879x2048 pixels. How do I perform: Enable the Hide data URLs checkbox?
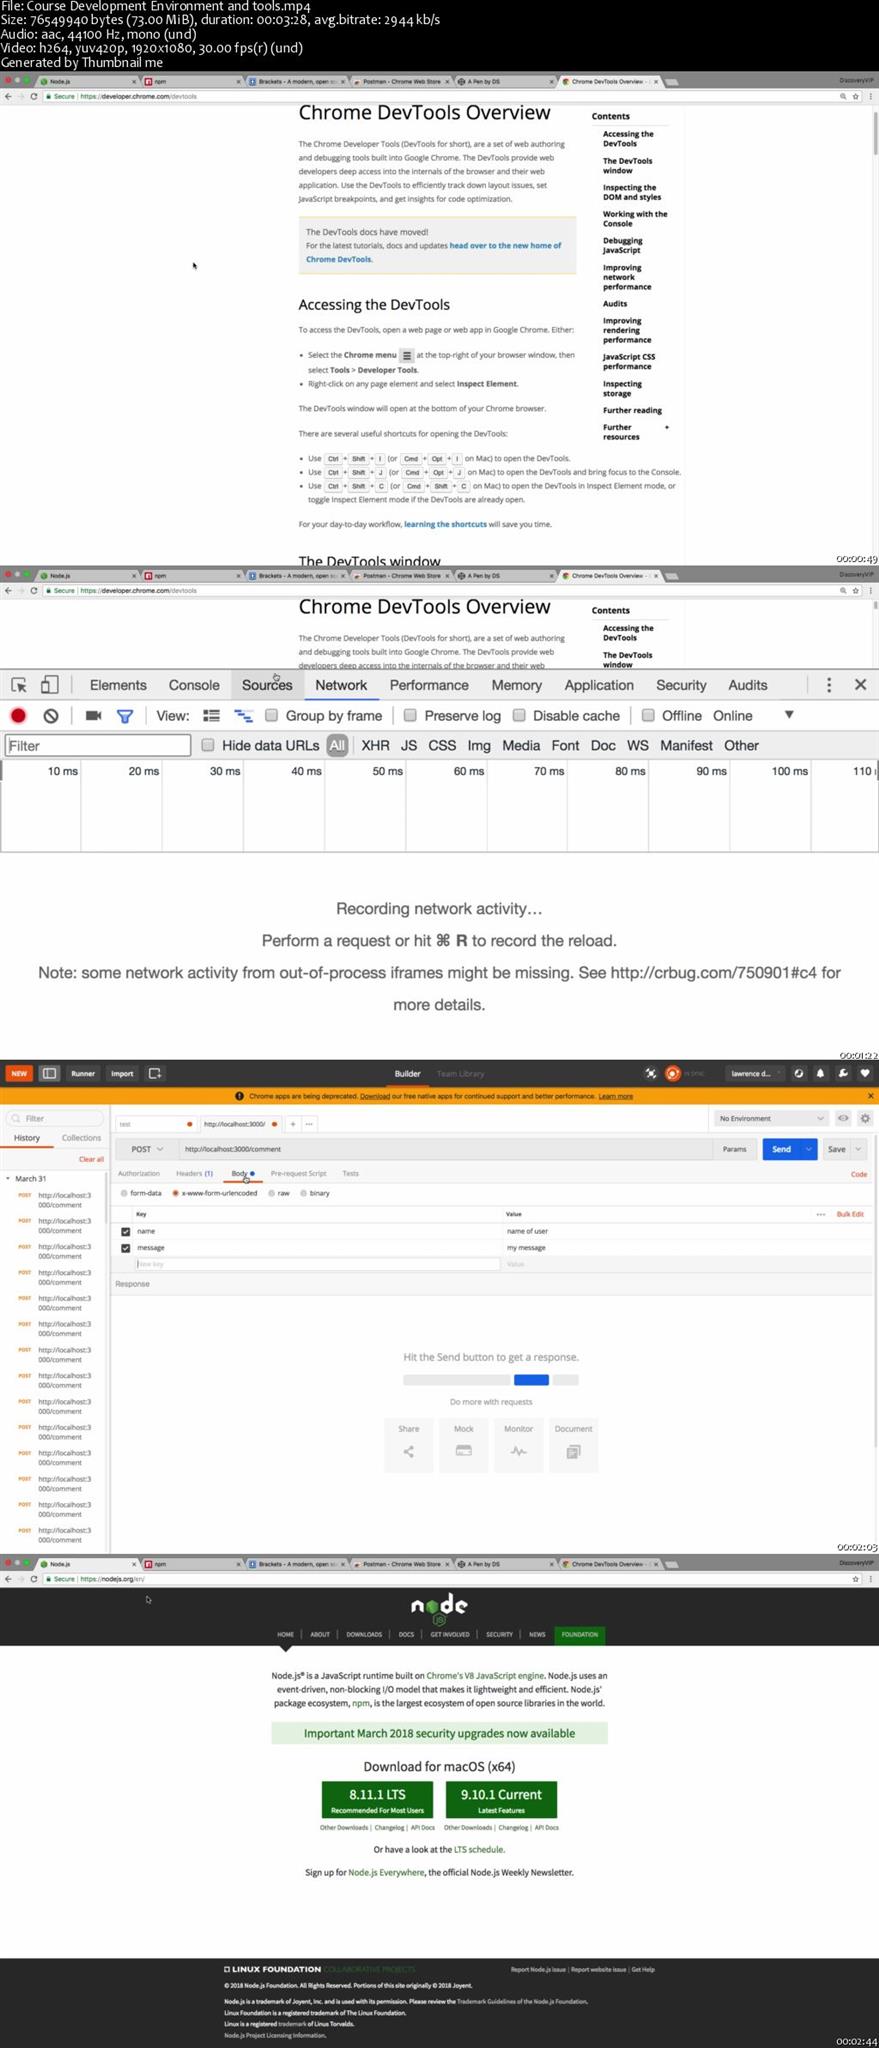208,745
